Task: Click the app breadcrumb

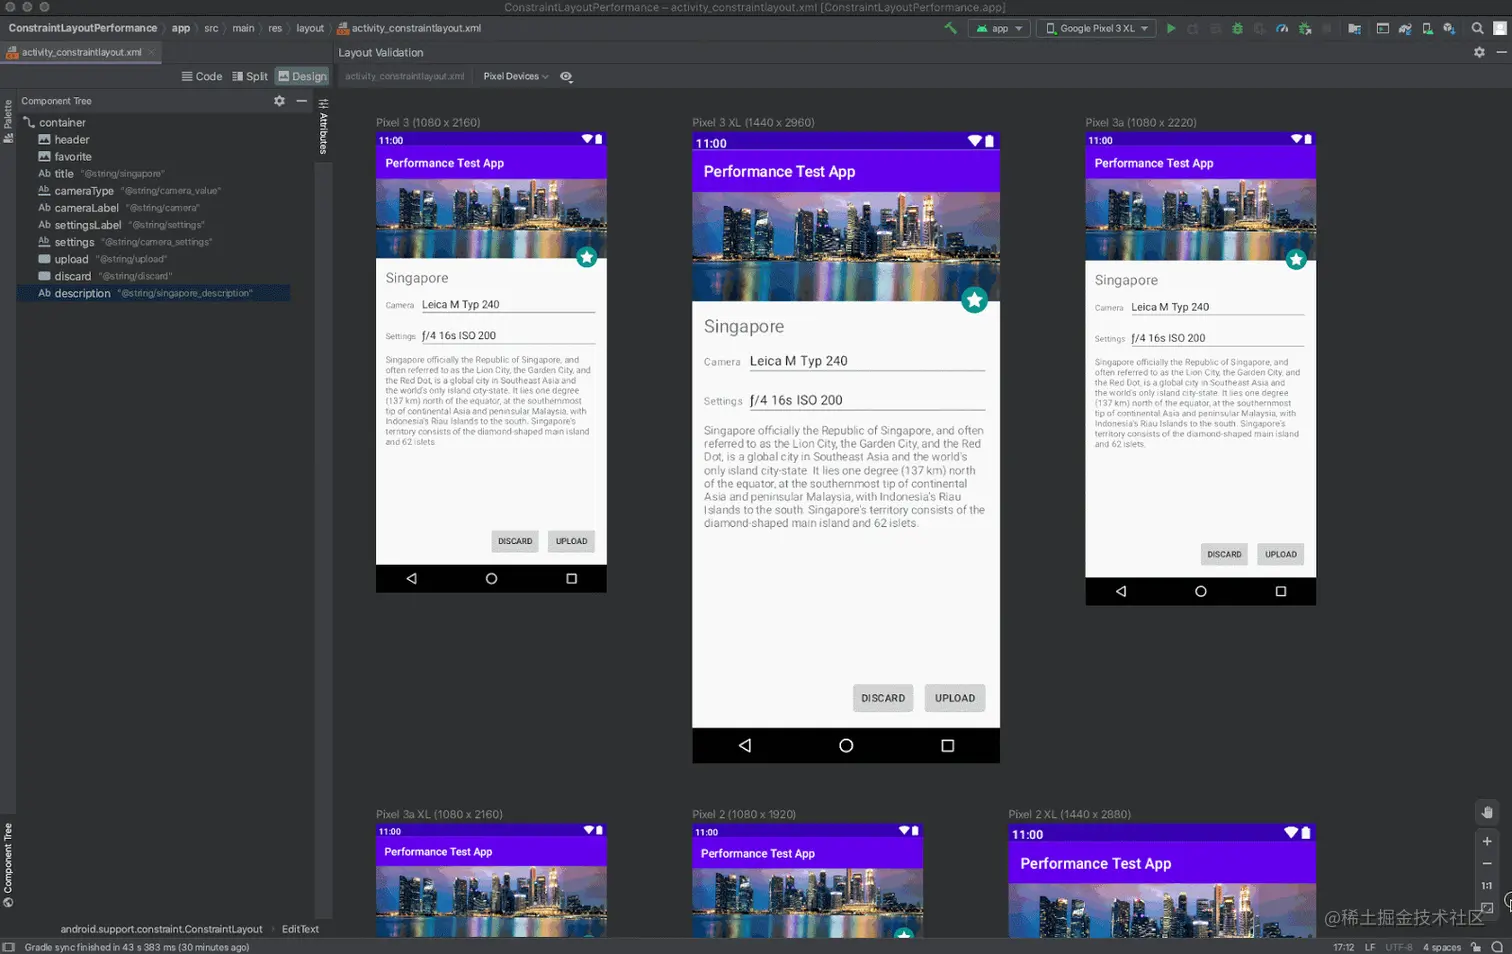Action: [180, 28]
